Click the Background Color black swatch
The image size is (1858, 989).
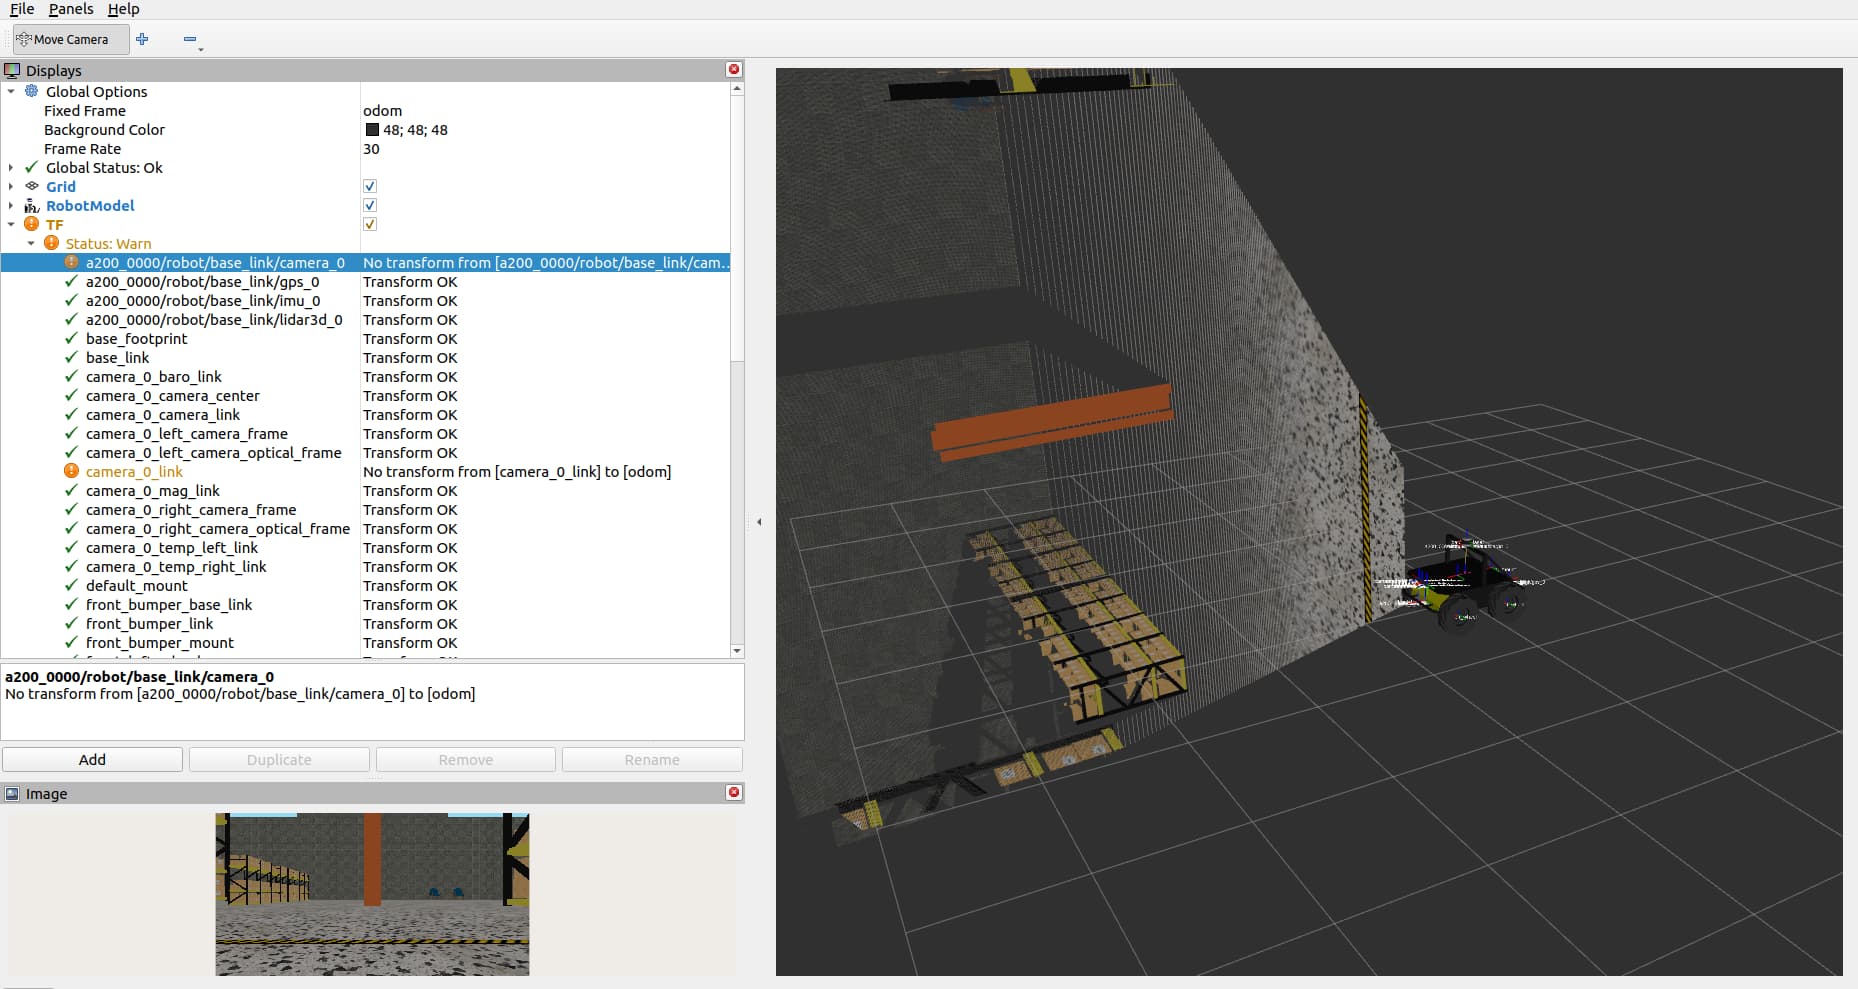pyautogui.click(x=372, y=129)
